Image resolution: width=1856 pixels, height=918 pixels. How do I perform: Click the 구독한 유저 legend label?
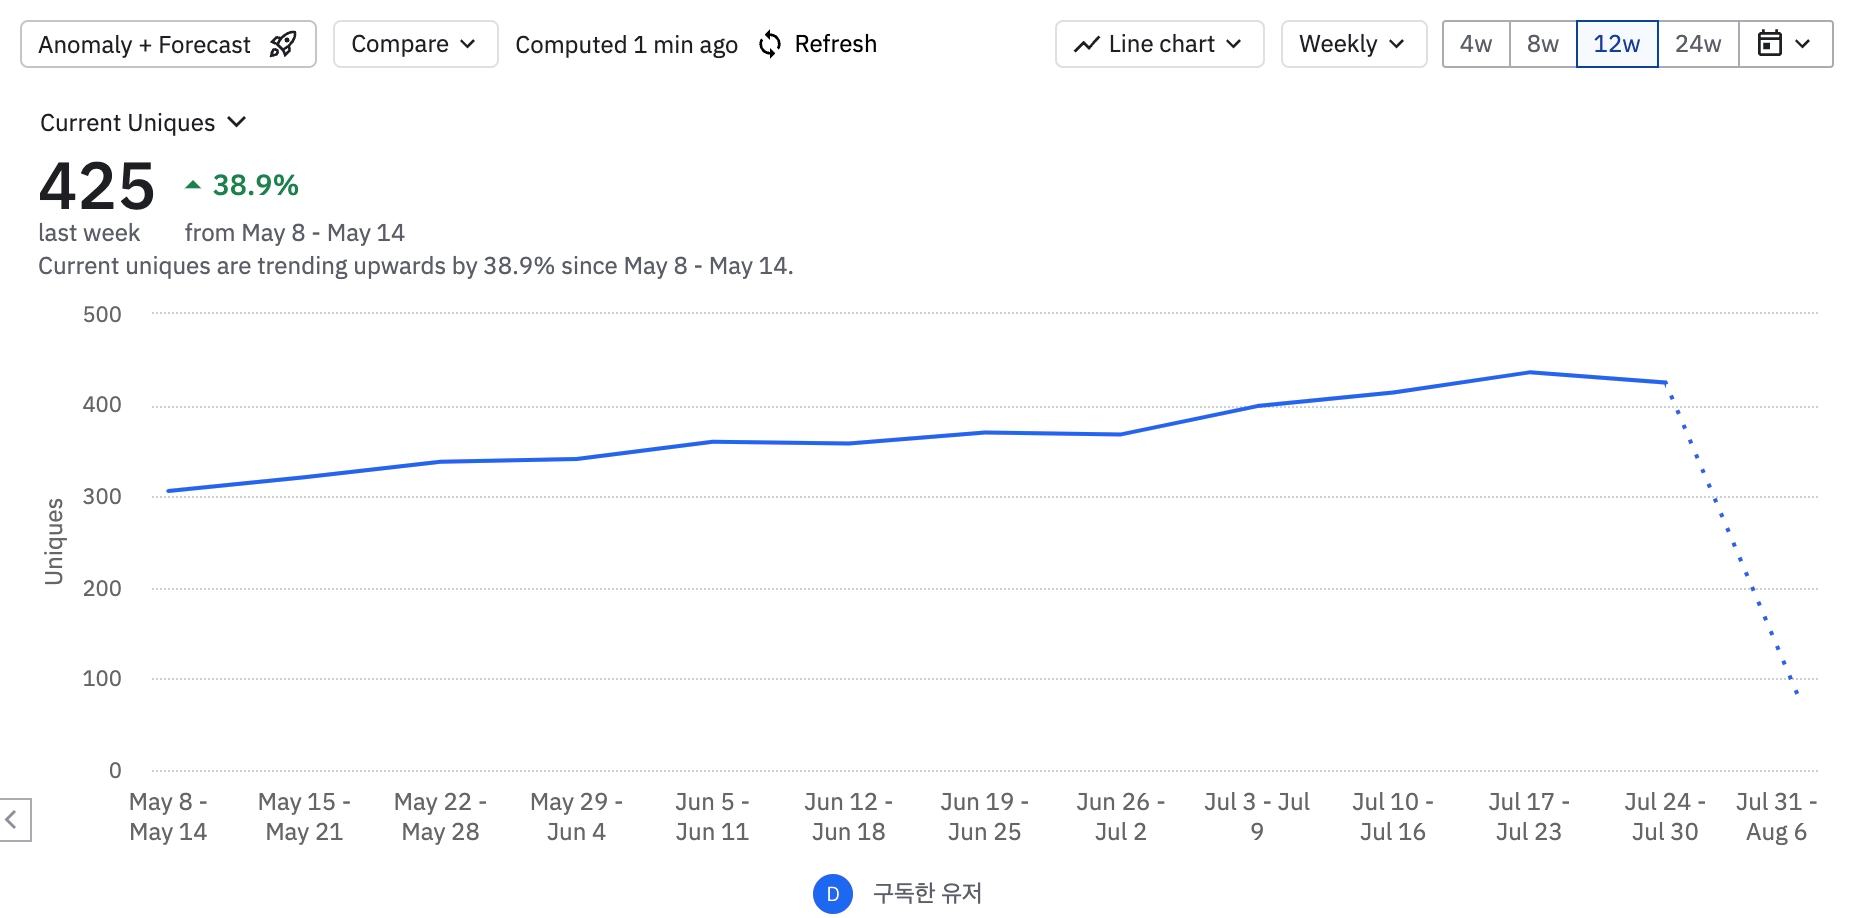click(x=927, y=893)
